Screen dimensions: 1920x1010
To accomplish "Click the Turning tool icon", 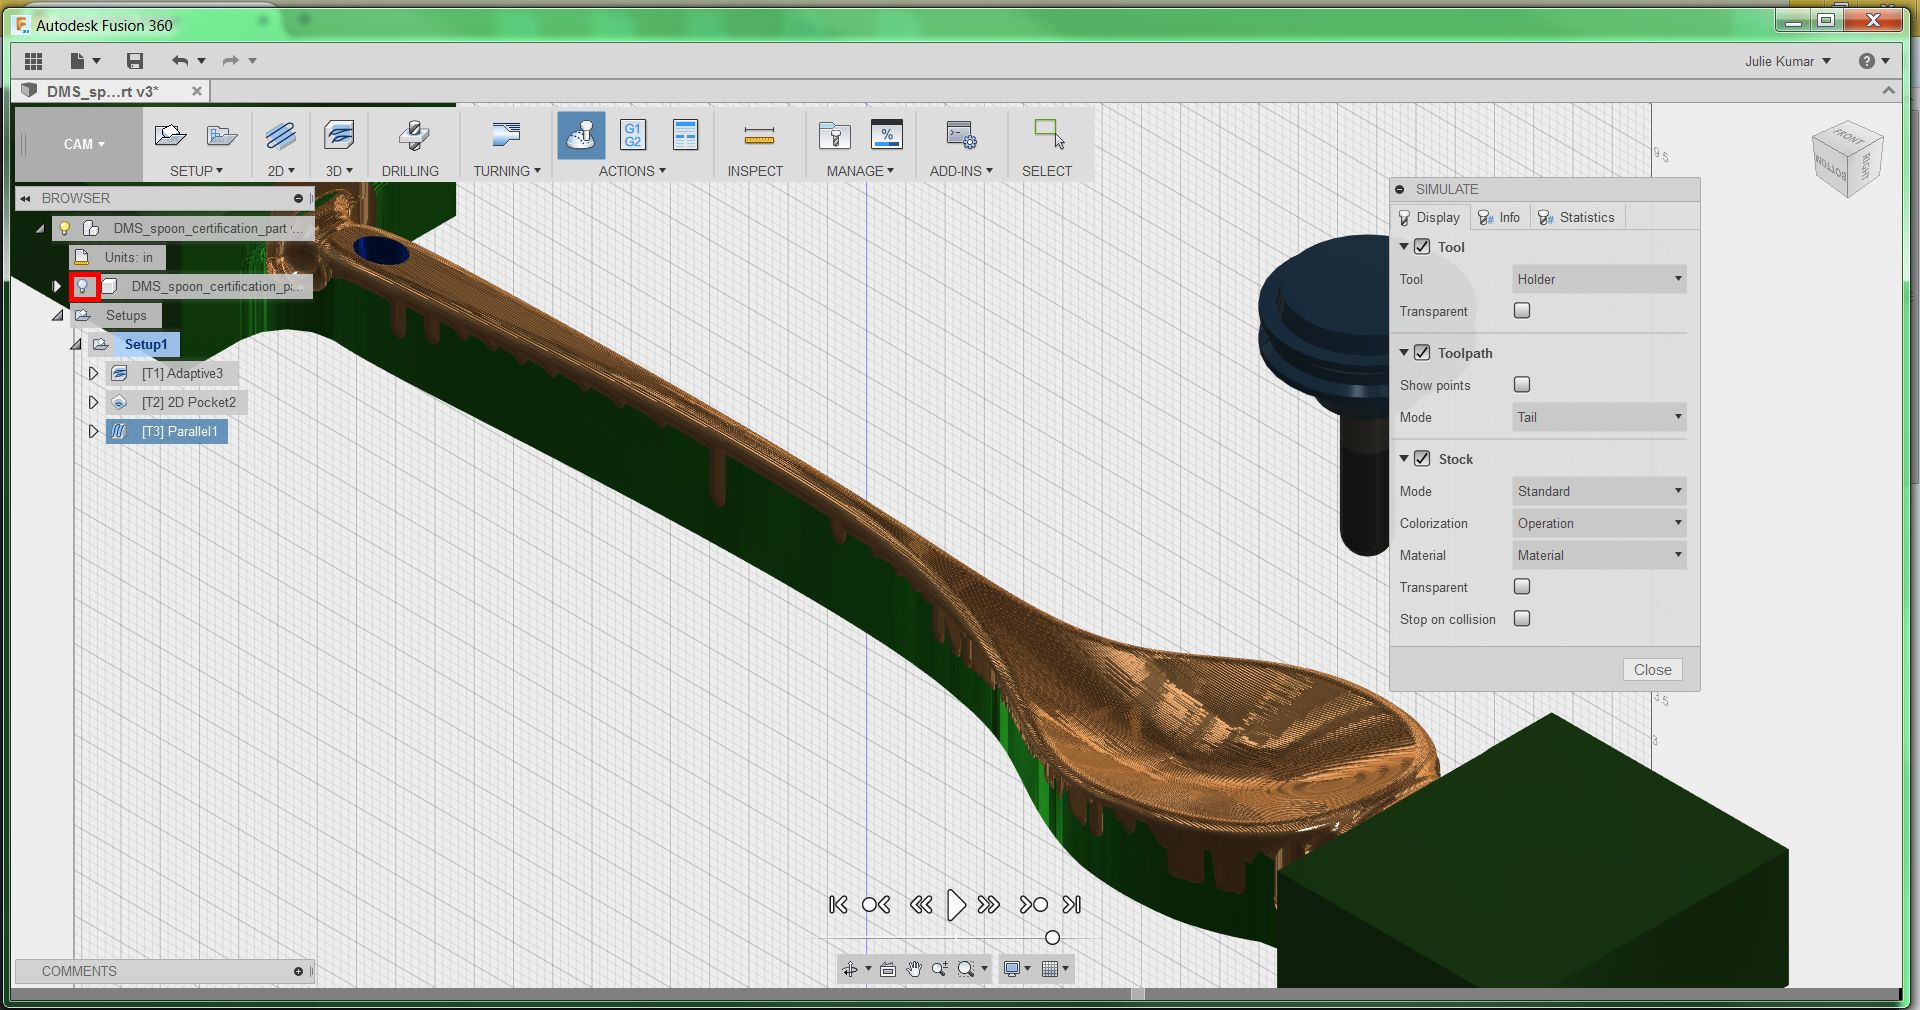I will coord(506,135).
